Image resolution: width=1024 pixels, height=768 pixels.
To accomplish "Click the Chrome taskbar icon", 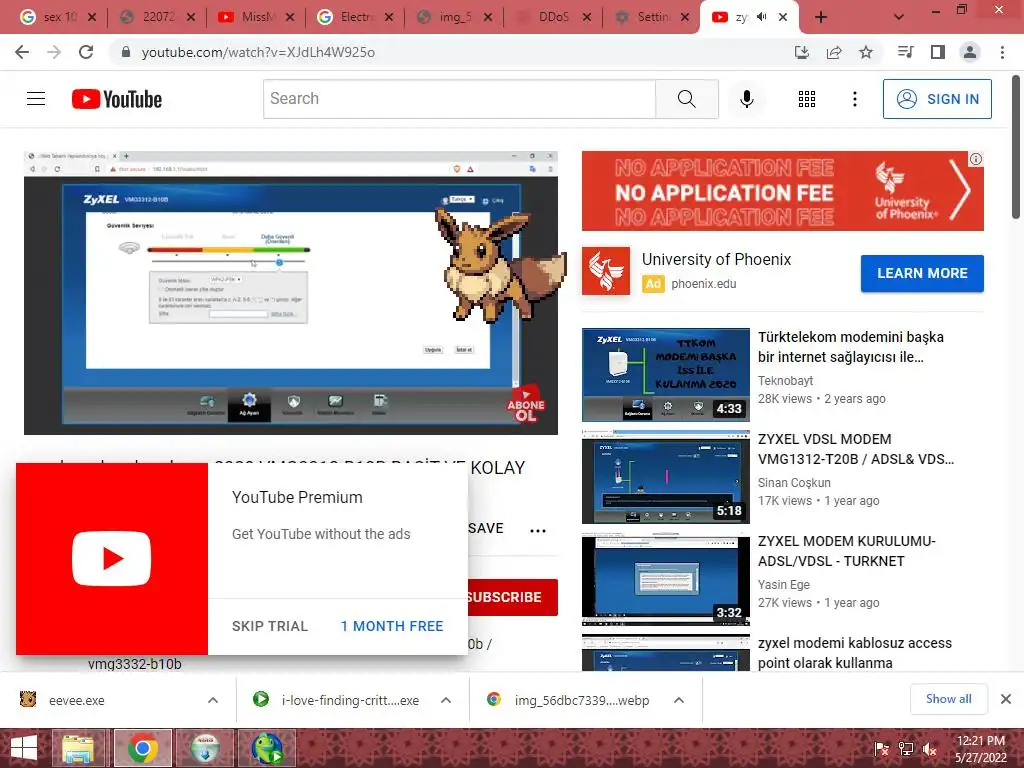I will pyautogui.click(x=143, y=748).
